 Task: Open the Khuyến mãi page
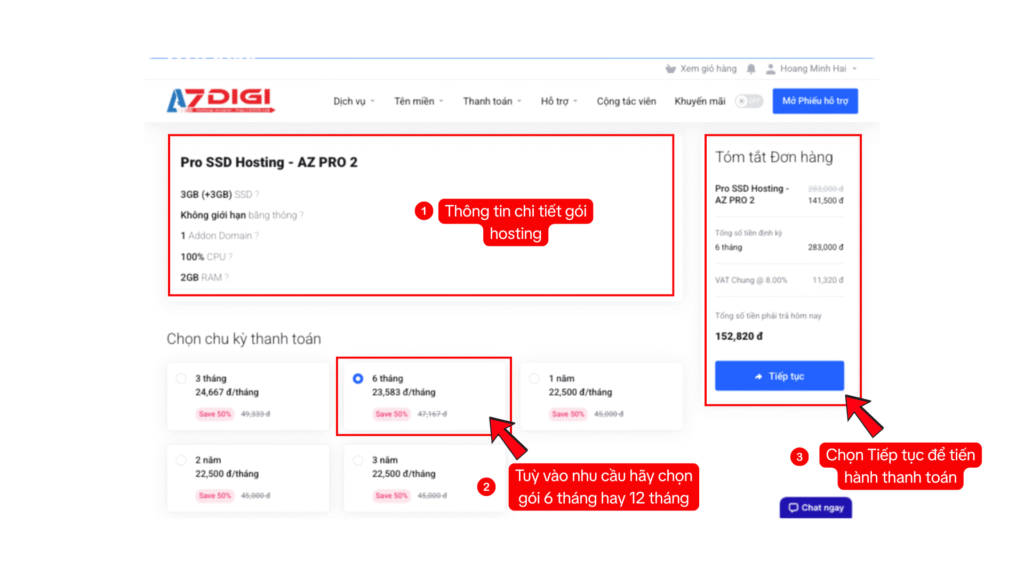click(699, 101)
